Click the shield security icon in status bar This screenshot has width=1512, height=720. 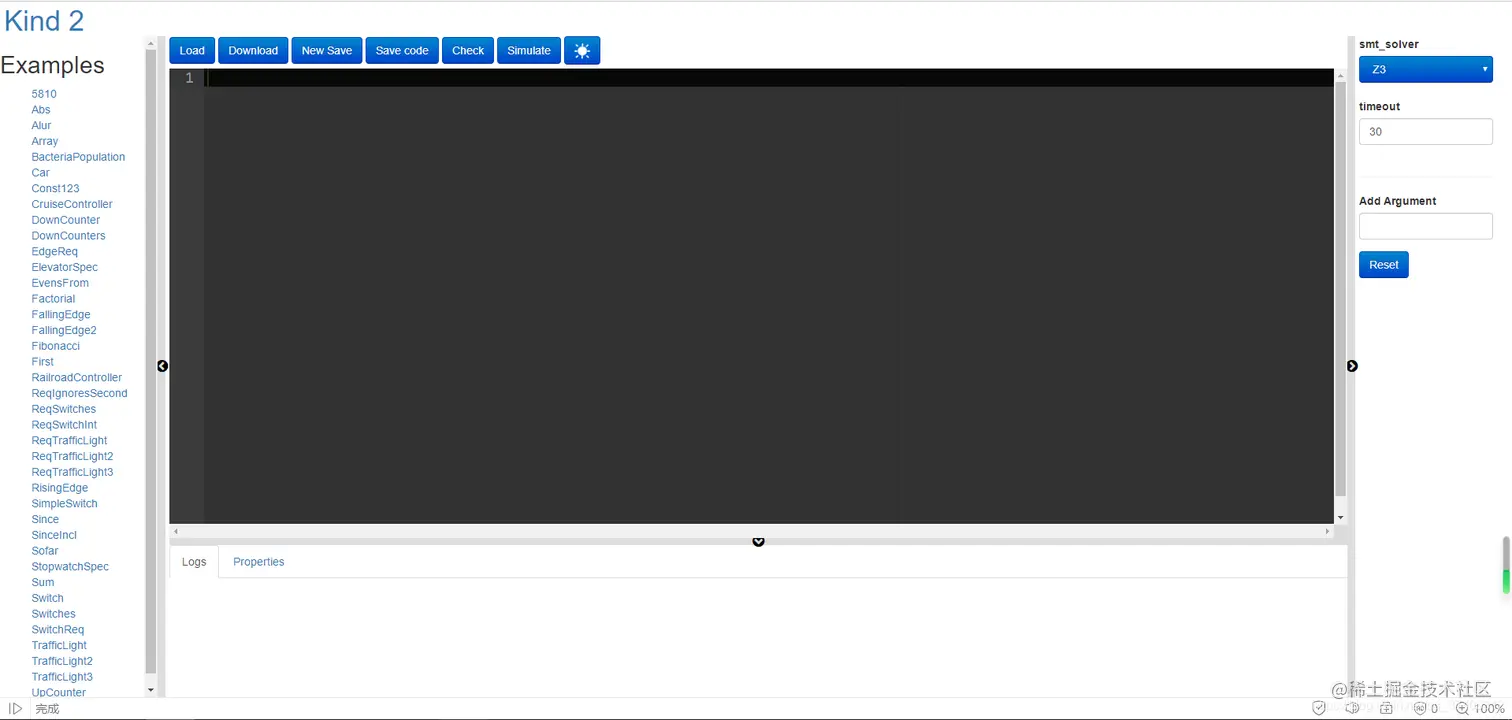tap(1319, 708)
